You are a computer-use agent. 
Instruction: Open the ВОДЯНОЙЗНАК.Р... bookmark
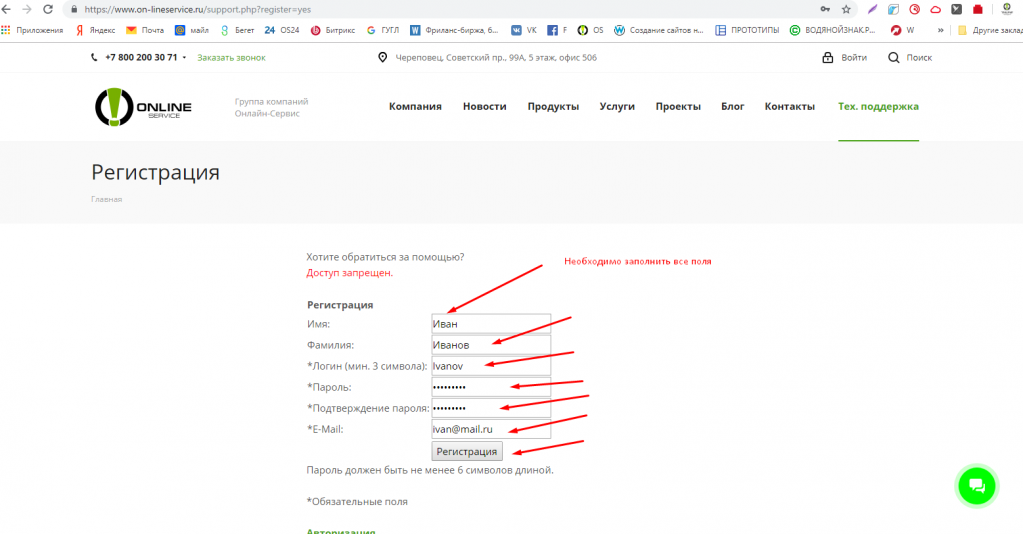tap(832, 30)
